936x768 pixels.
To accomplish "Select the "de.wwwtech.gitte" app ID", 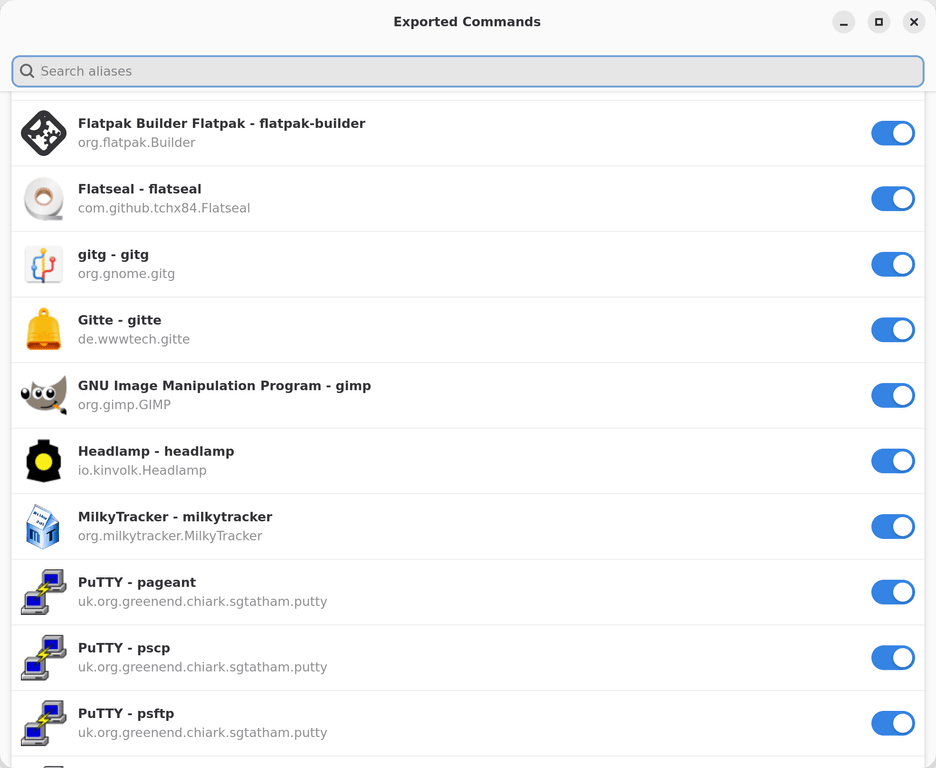I will 134,340.
